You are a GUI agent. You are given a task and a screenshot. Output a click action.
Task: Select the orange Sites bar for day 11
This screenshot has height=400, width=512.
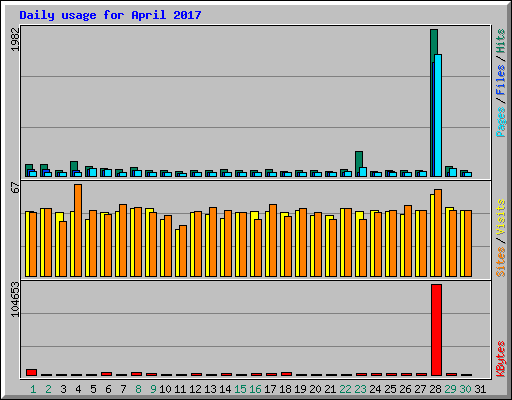click(x=183, y=251)
